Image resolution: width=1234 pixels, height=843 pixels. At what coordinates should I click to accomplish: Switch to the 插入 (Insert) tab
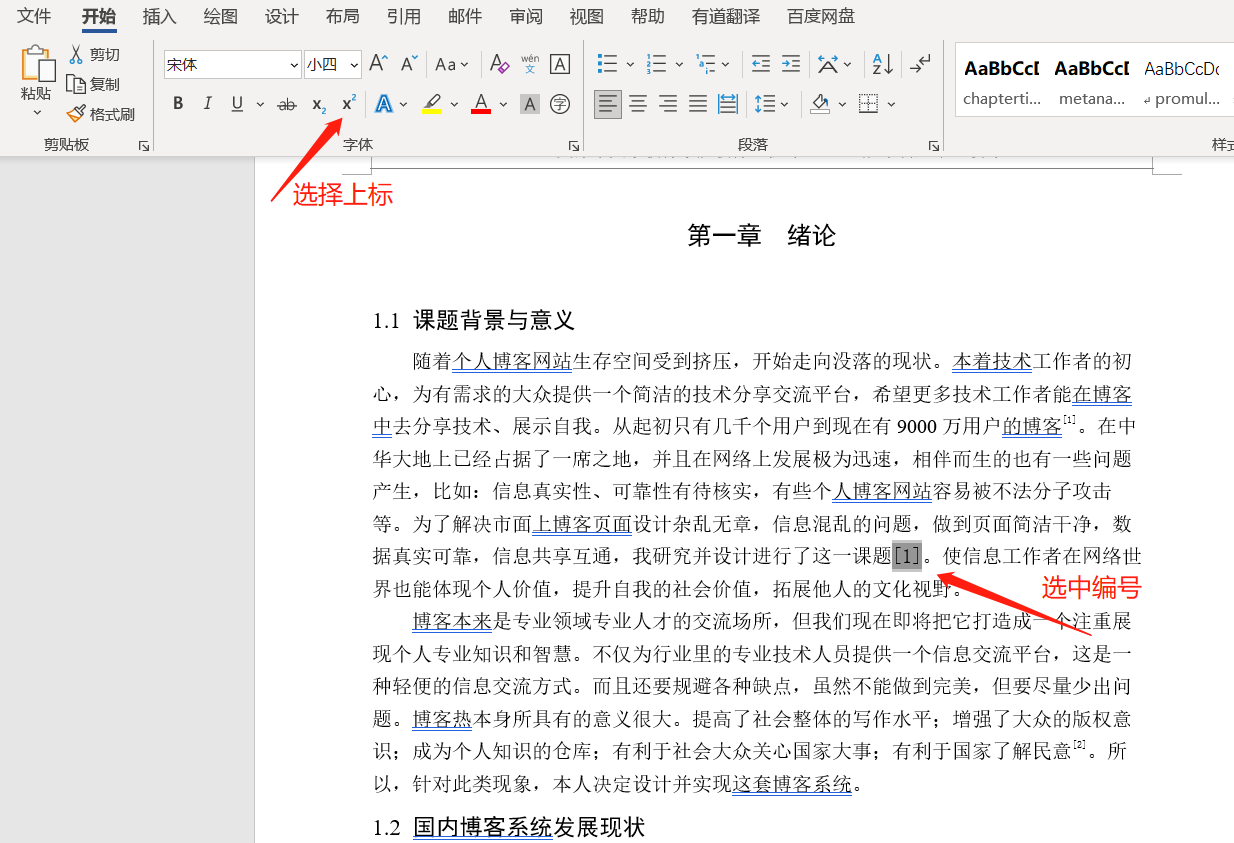pos(159,16)
